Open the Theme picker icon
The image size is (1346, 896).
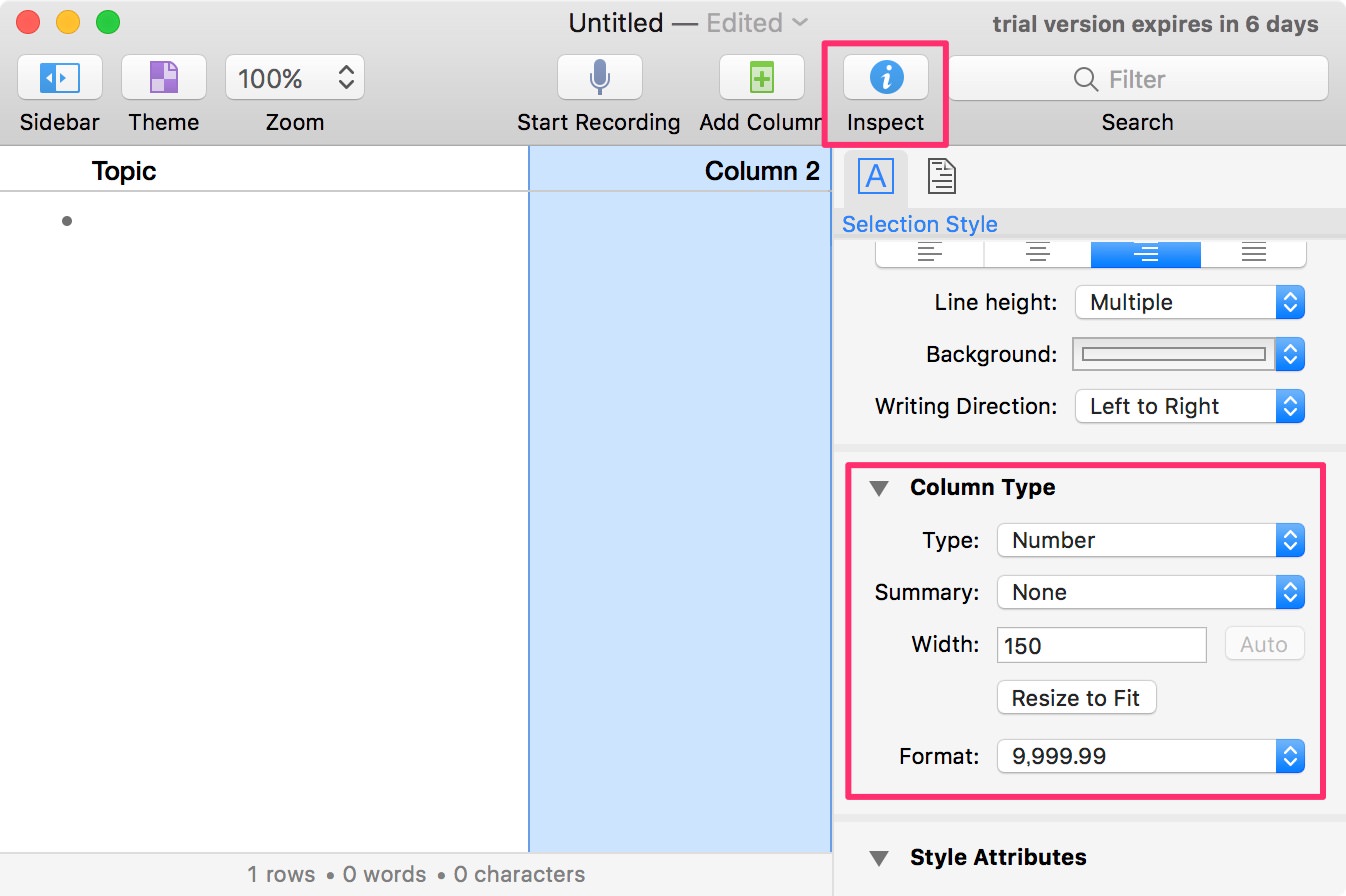pos(163,78)
